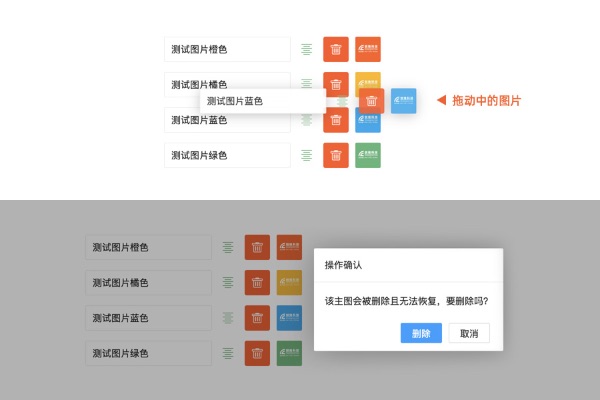This screenshot has height=400, width=600.
Task: Click the trash icon of dimmed 测试图片橙色 row
Action: coord(257,247)
